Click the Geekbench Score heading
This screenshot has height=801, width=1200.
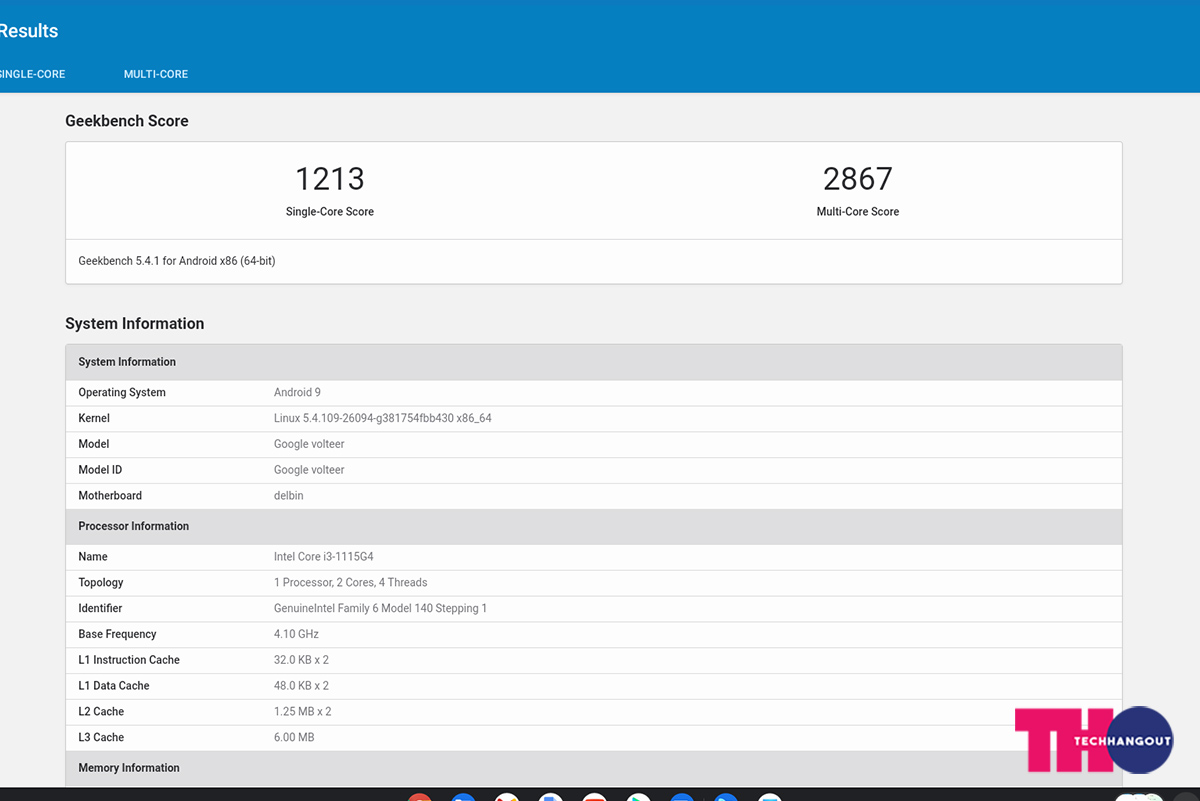pyautogui.click(x=127, y=121)
